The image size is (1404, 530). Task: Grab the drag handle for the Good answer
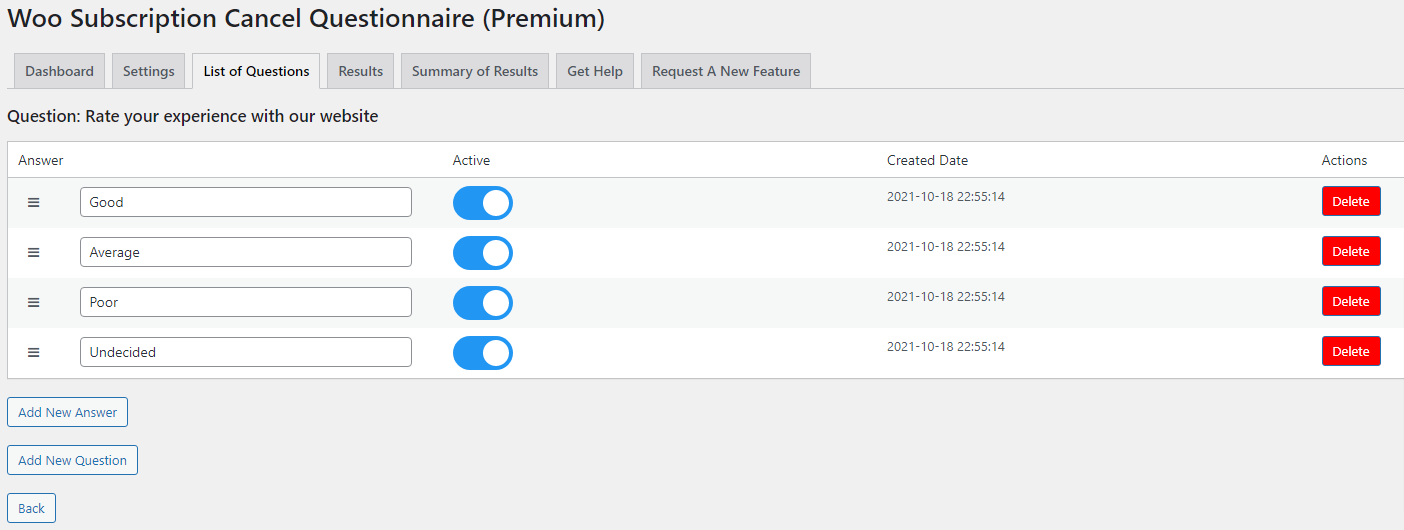pos(33,202)
